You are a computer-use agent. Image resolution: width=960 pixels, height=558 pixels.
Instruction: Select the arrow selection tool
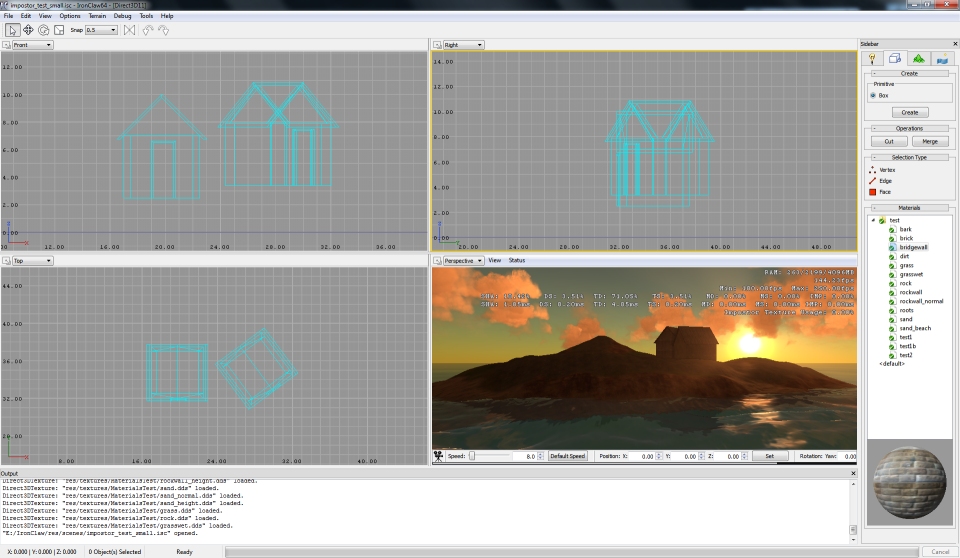coord(11,30)
